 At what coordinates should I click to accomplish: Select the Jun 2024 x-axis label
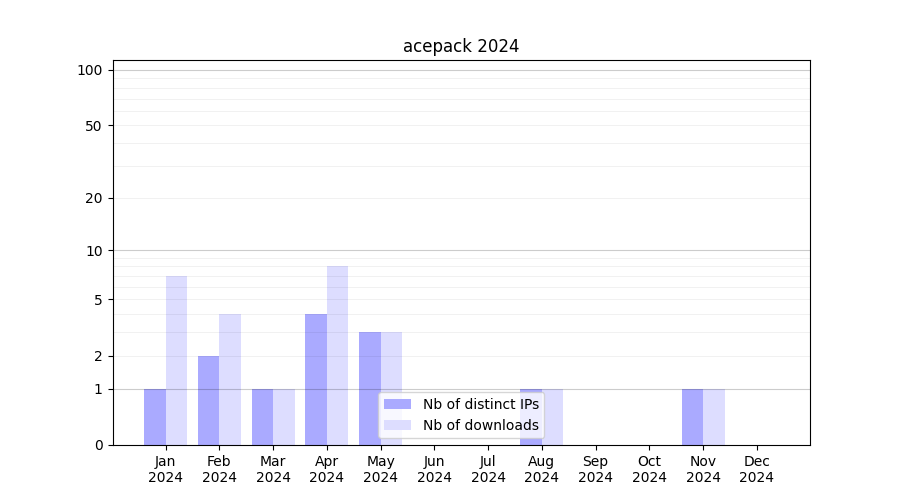coord(434,469)
